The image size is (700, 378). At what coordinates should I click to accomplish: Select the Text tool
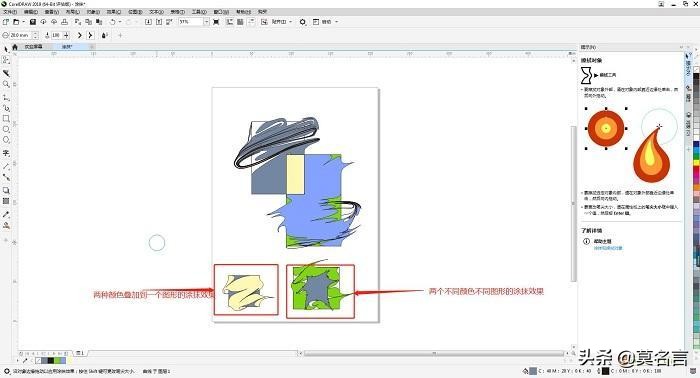click(6, 153)
